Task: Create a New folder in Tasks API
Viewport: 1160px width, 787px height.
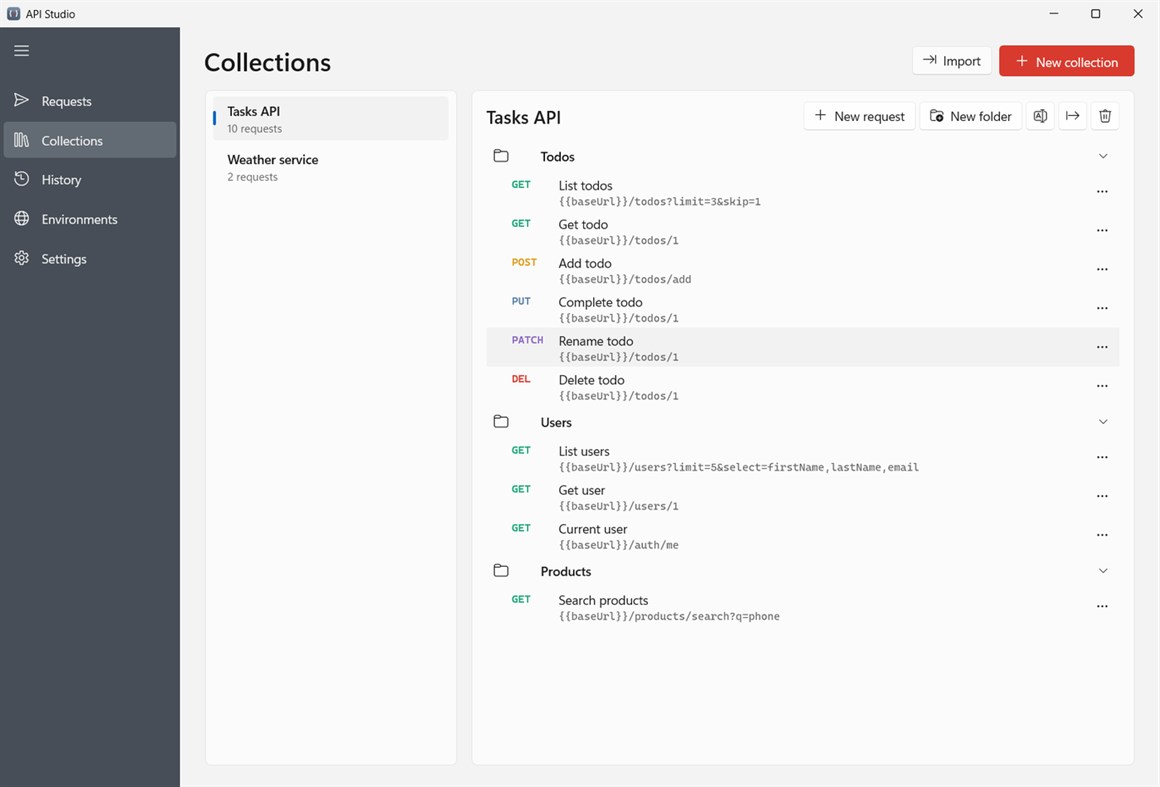Action: [x=971, y=116]
